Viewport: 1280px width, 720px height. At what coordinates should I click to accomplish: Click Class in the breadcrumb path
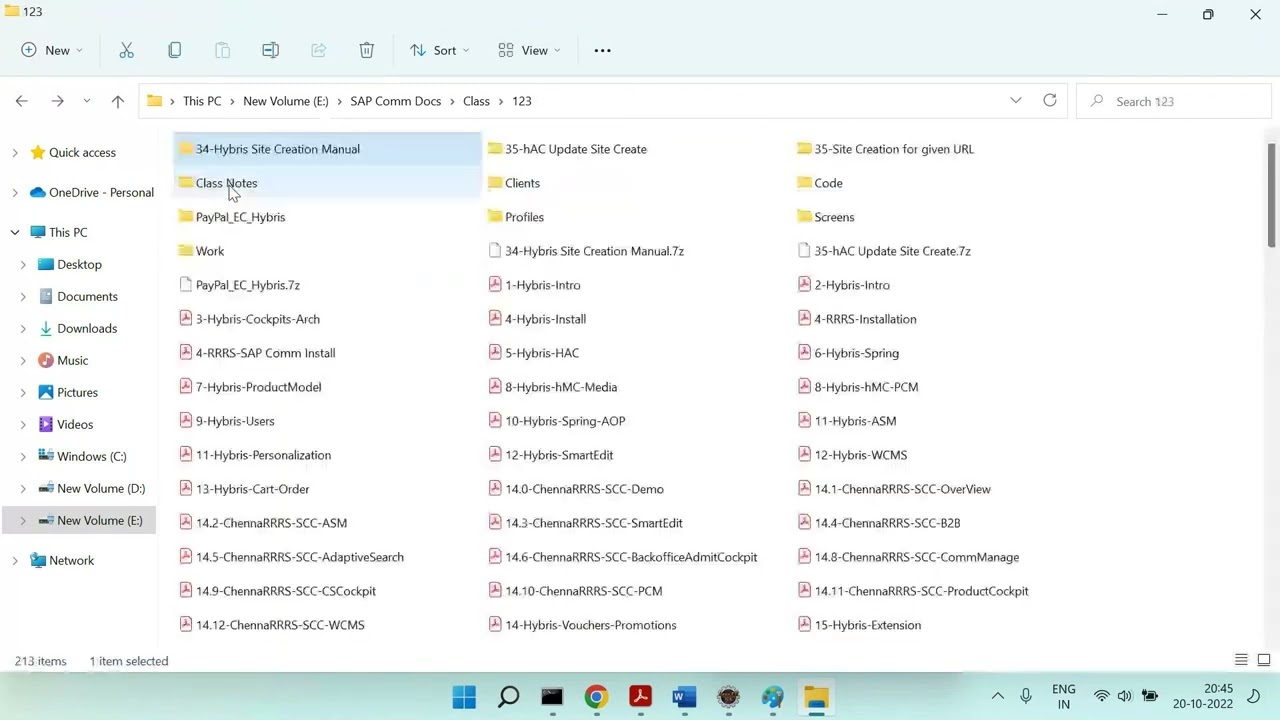(x=476, y=101)
